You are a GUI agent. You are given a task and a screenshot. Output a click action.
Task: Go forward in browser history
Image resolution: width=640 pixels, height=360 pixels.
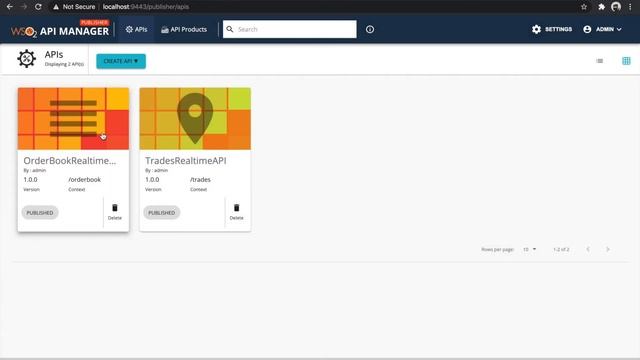tap(24, 7)
